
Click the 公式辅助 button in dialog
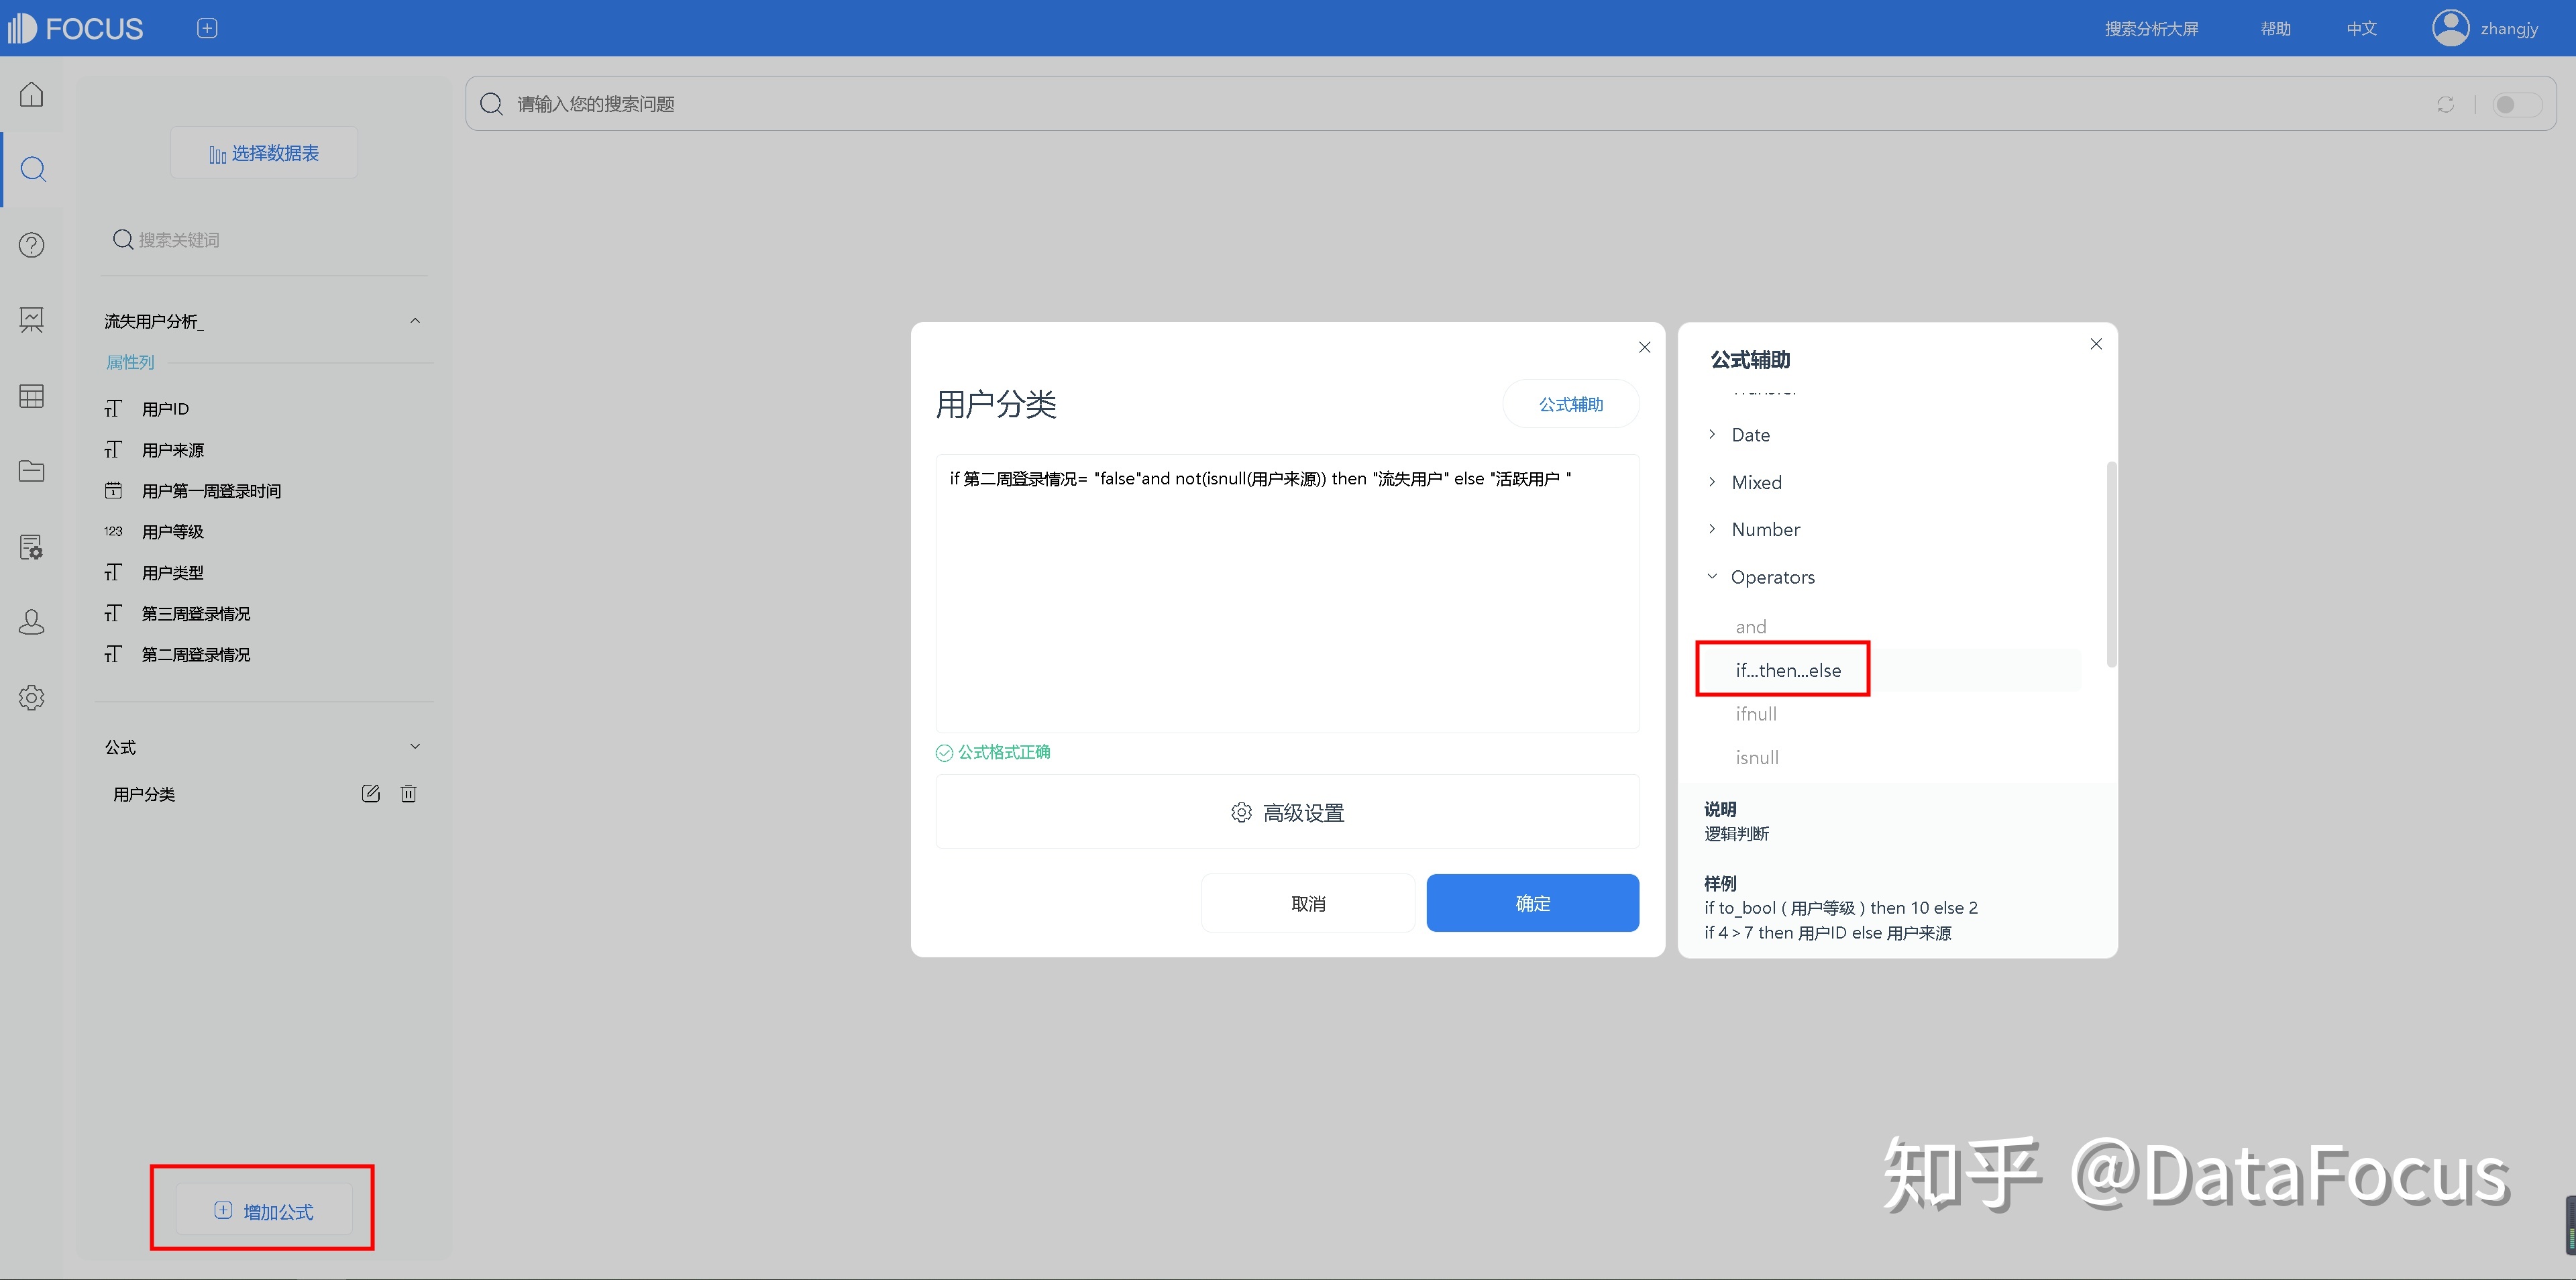(x=1570, y=404)
